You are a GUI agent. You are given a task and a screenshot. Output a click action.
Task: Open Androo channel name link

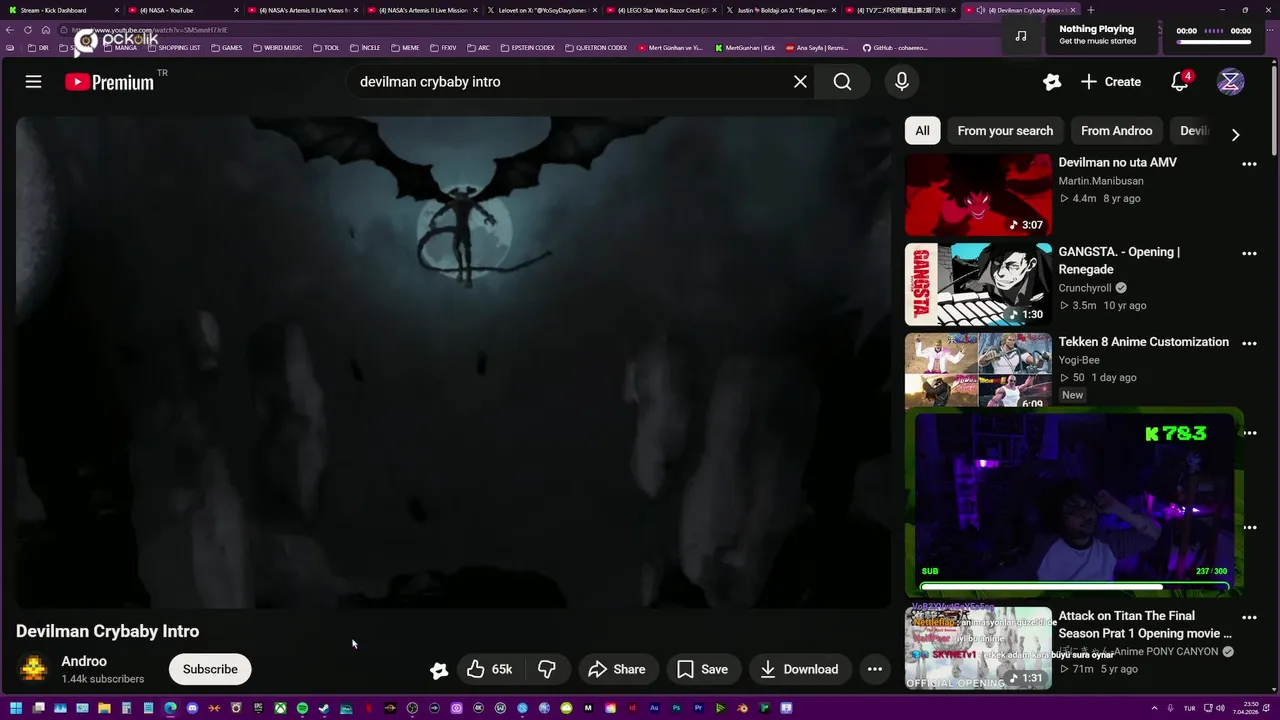tap(84, 661)
